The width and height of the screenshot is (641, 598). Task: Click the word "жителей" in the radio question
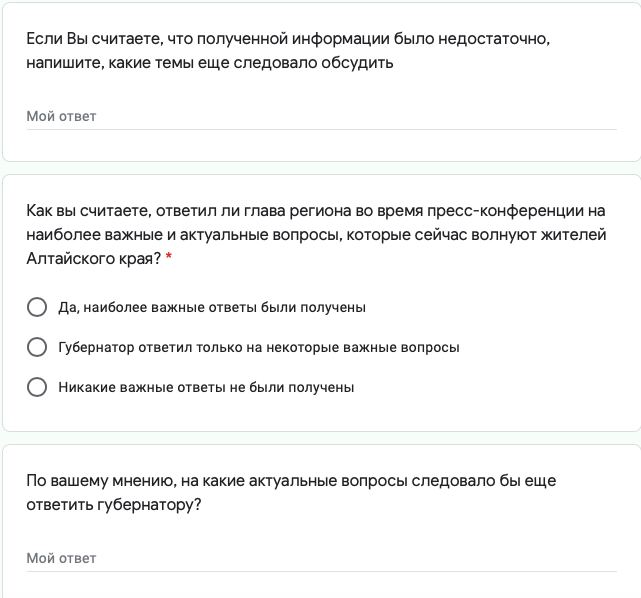(x=573, y=235)
